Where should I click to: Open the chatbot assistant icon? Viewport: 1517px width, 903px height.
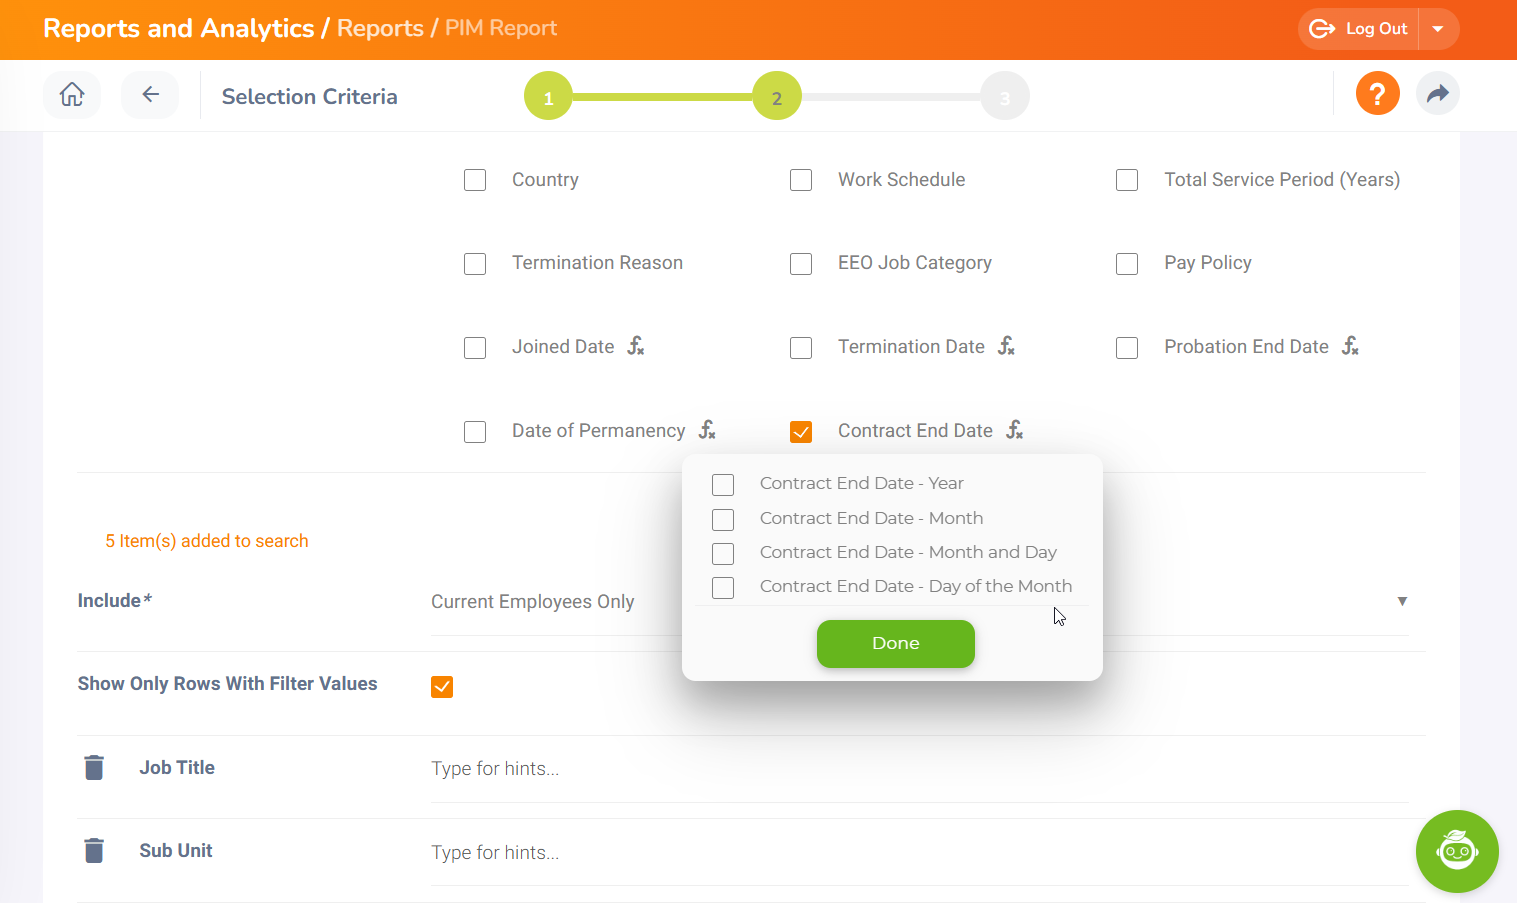[1456, 851]
